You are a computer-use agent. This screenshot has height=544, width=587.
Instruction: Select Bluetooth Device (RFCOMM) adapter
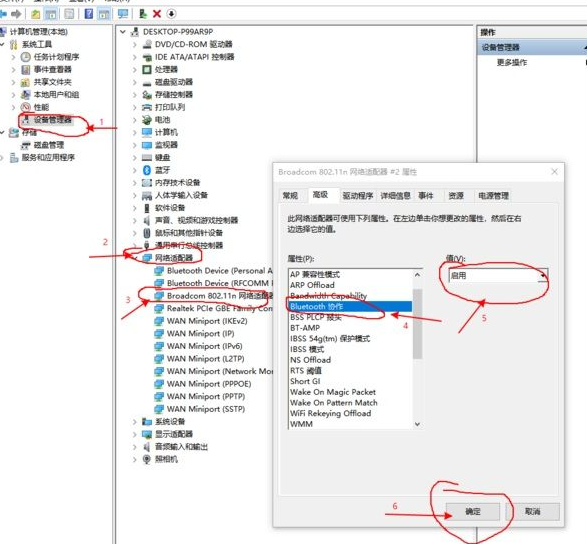(220, 283)
